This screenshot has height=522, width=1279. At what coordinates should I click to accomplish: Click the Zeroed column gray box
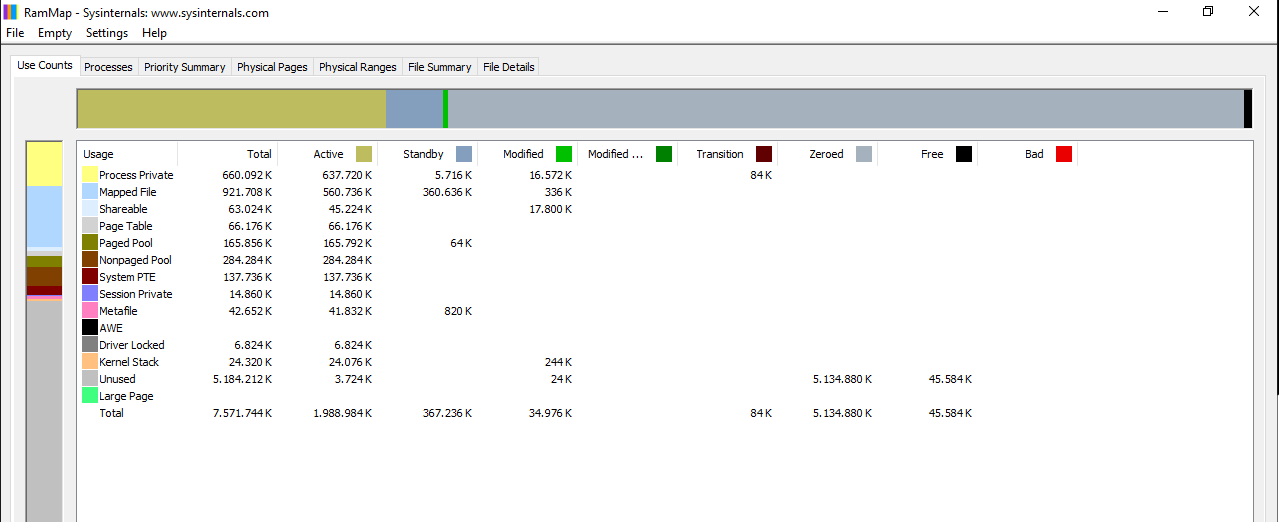(864, 154)
